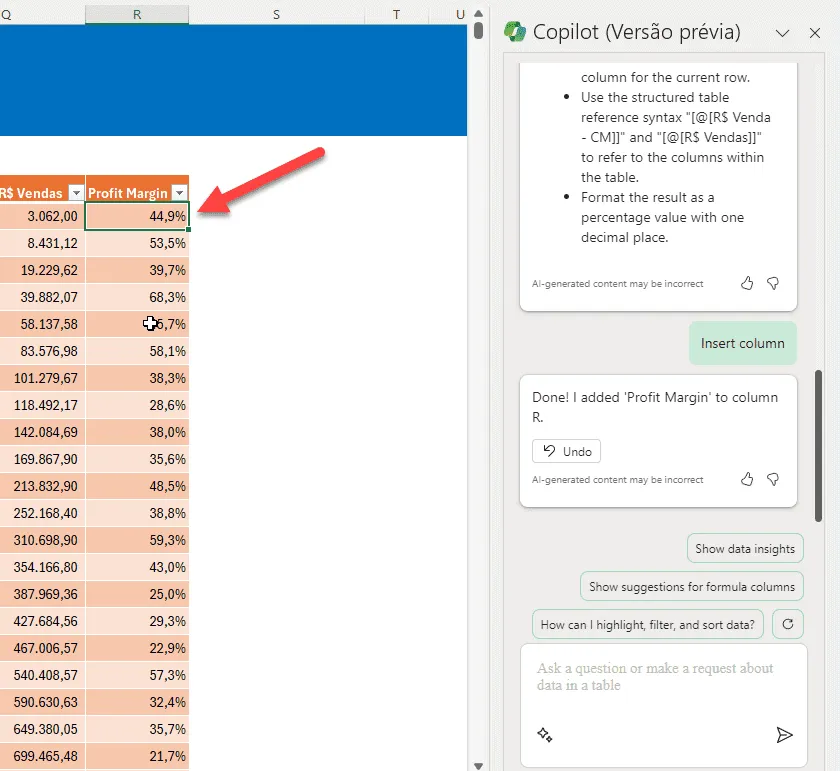Image resolution: width=840 pixels, height=771 pixels.
Task: Open the R$ Vendas filter dropdown
Action: [77, 193]
